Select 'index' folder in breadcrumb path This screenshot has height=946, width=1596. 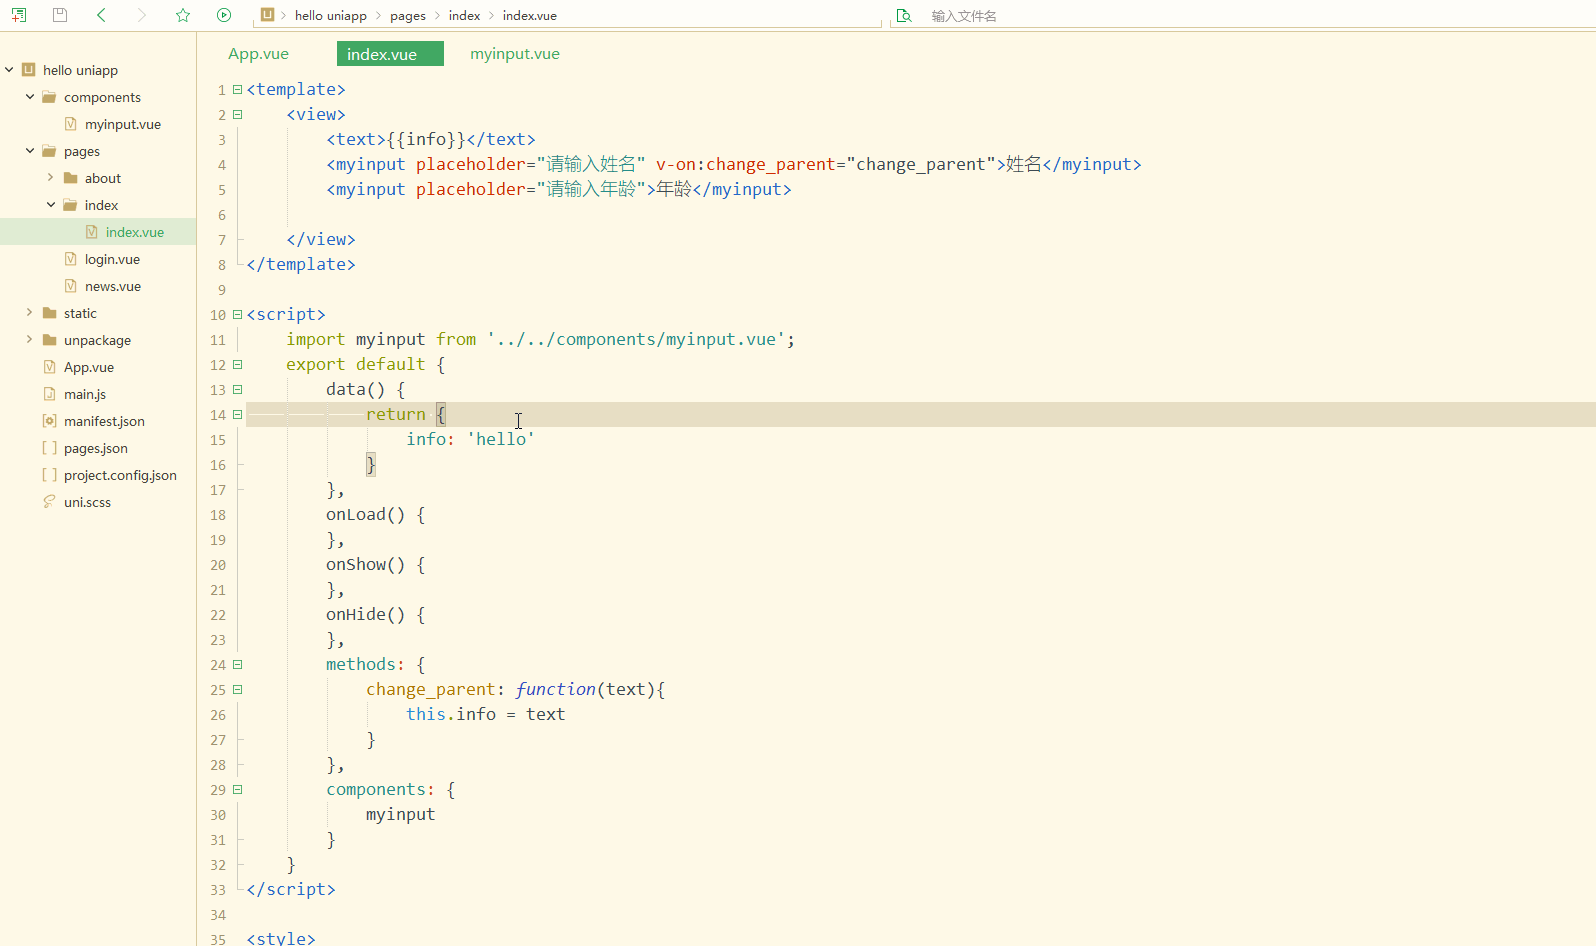click(464, 16)
